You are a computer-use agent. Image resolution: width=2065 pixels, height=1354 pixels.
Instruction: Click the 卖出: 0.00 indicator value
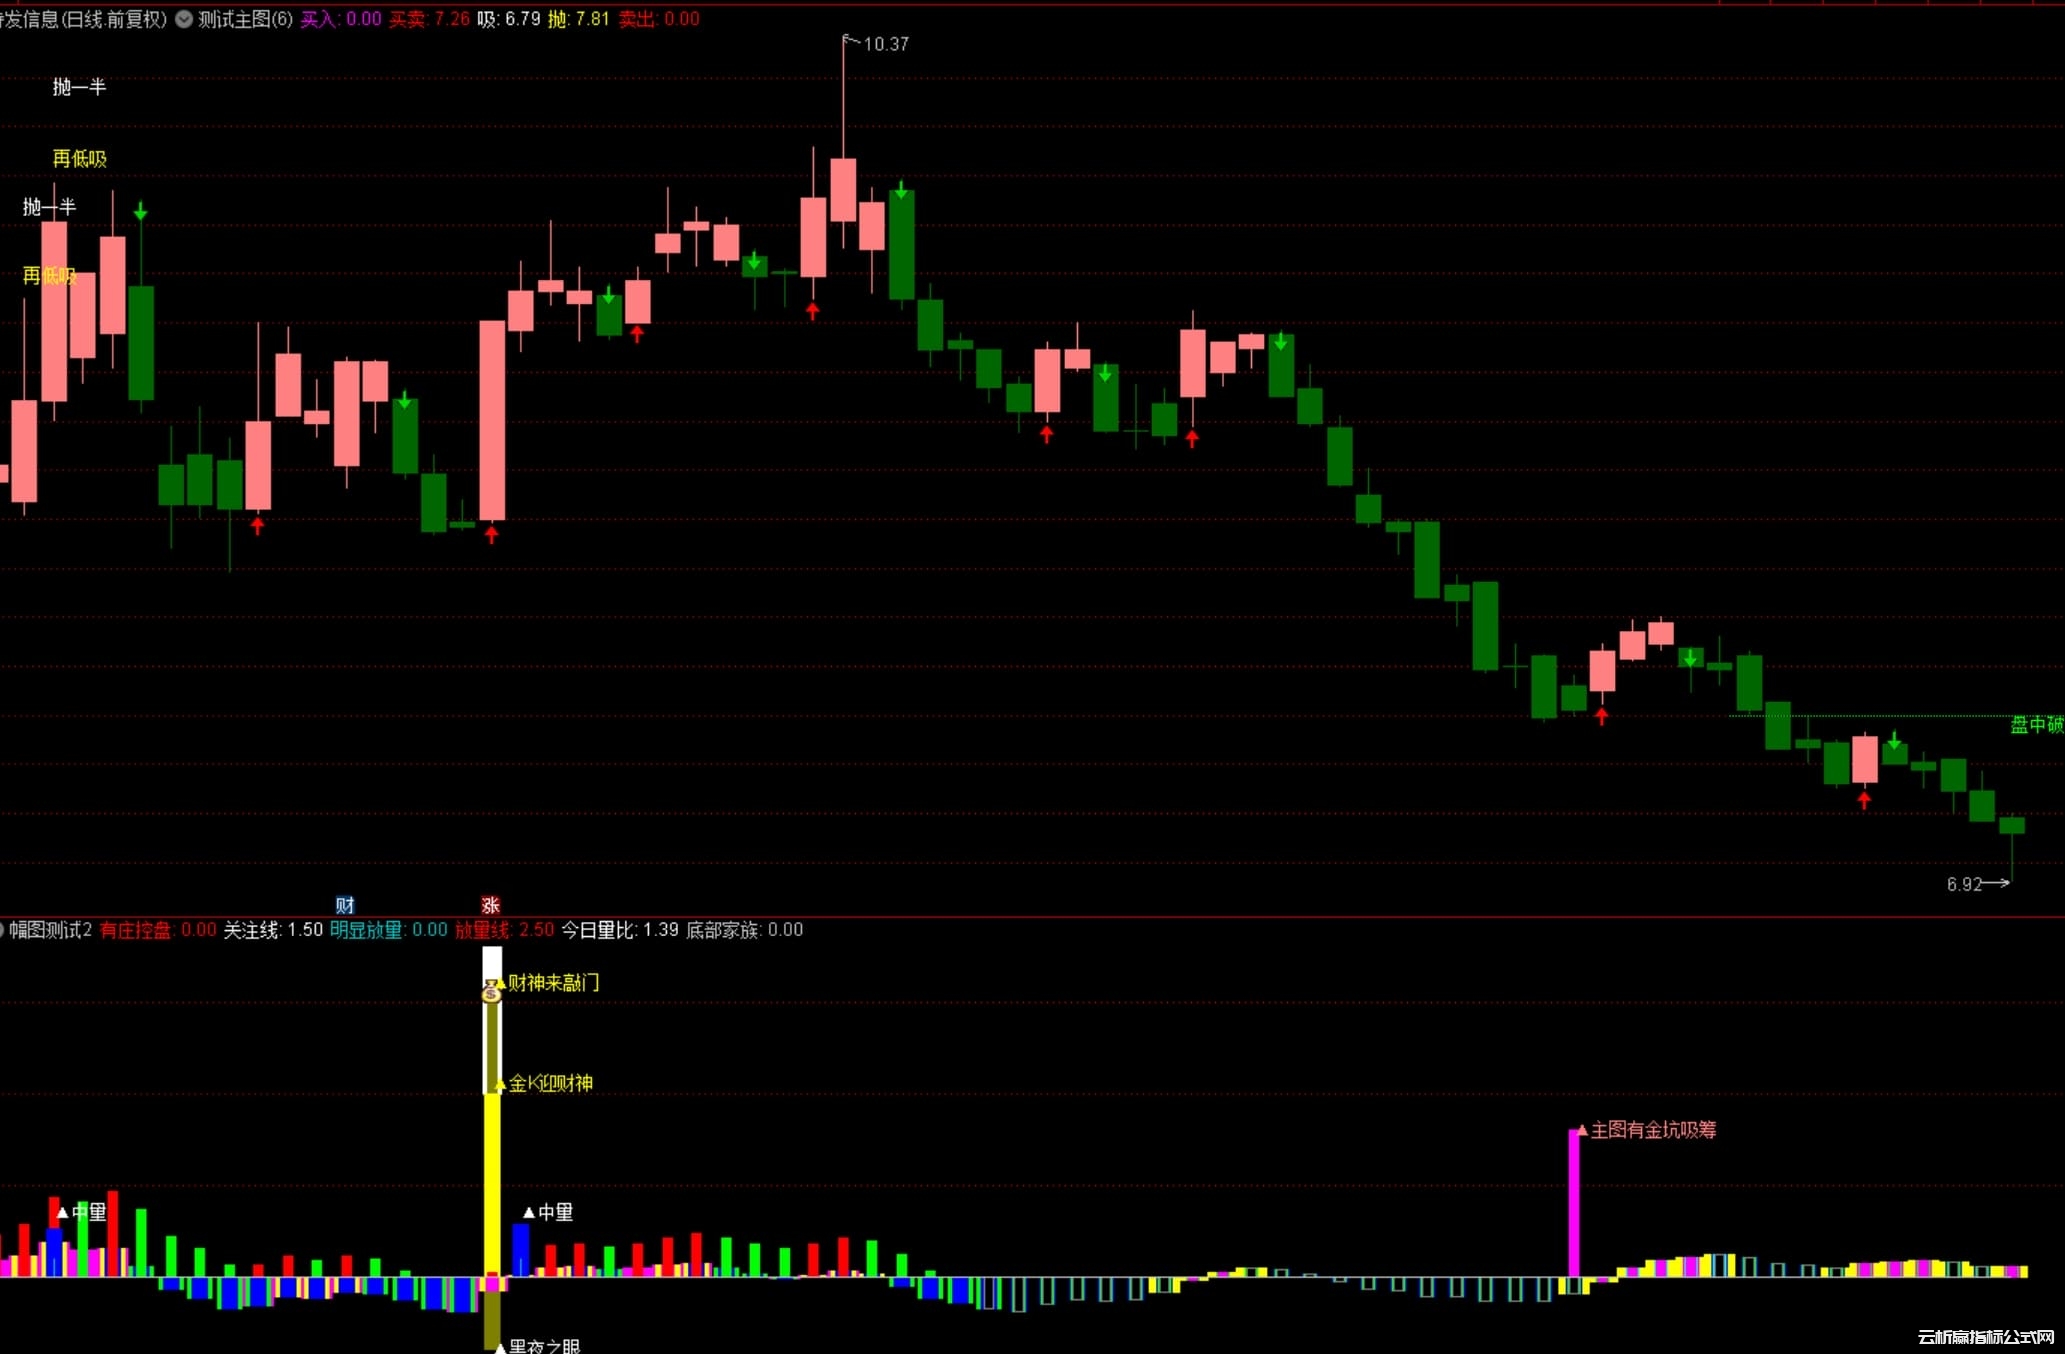659,19
